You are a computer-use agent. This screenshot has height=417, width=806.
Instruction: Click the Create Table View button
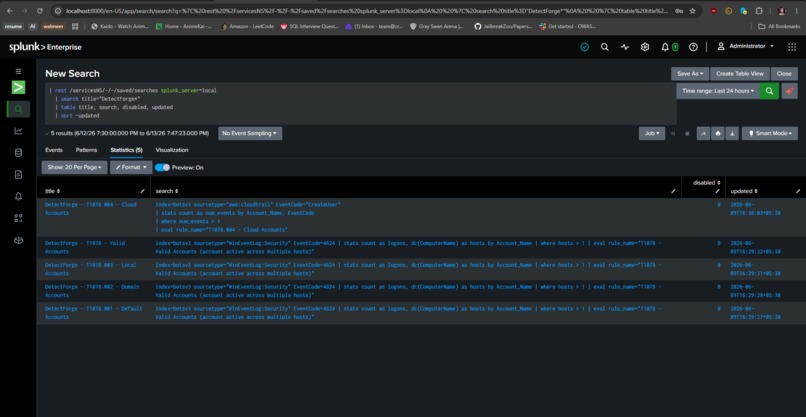tap(740, 74)
